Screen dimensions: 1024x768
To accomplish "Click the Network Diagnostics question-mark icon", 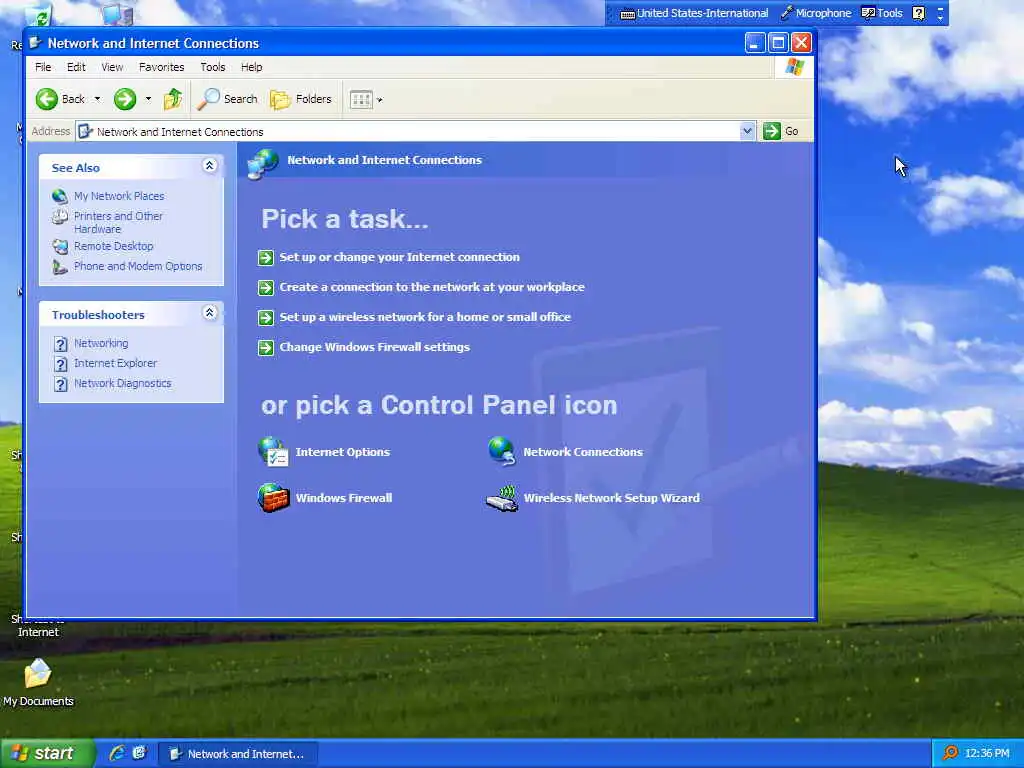I will pyautogui.click(x=61, y=384).
